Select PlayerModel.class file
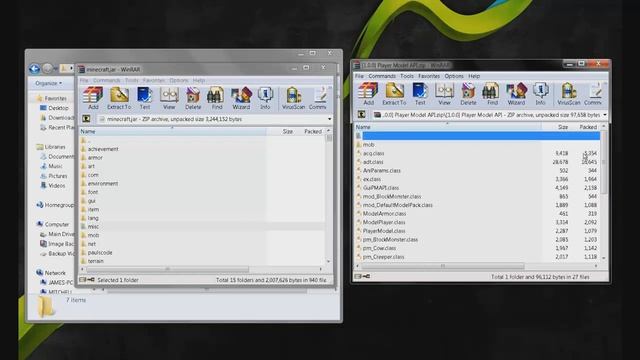This screenshot has width=640, height=360. point(384,231)
